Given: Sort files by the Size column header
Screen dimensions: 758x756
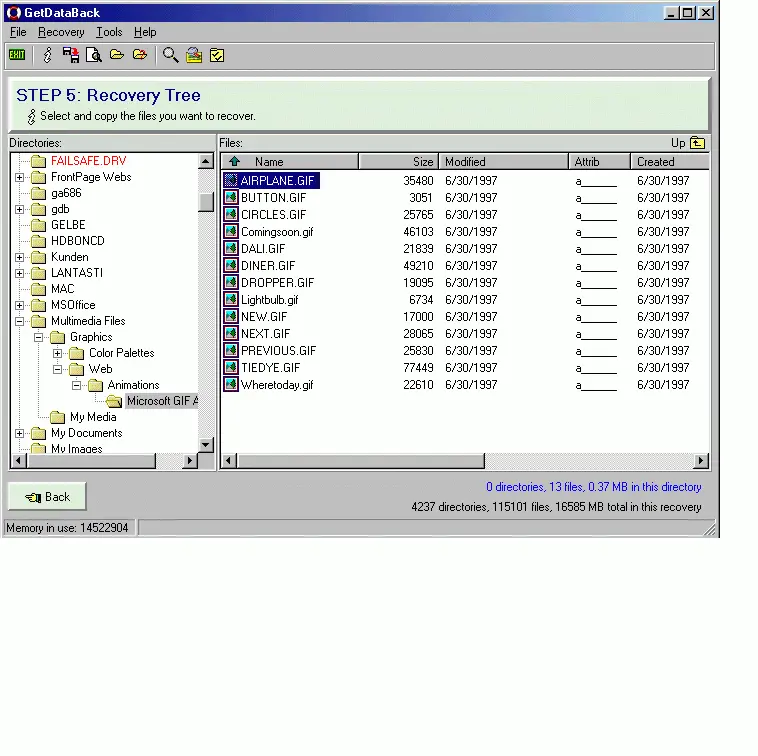Looking at the screenshot, I should click(398, 161).
